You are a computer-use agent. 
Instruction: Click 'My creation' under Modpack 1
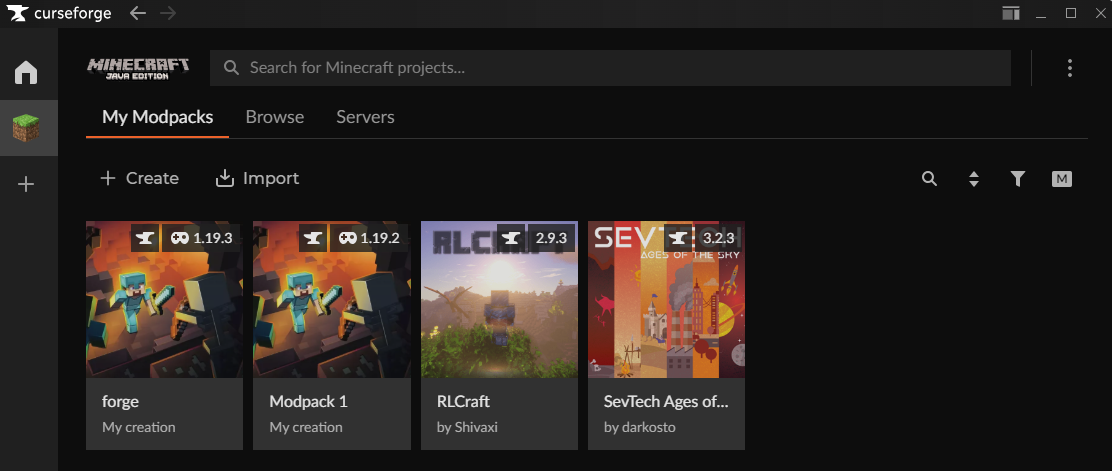pos(306,428)
